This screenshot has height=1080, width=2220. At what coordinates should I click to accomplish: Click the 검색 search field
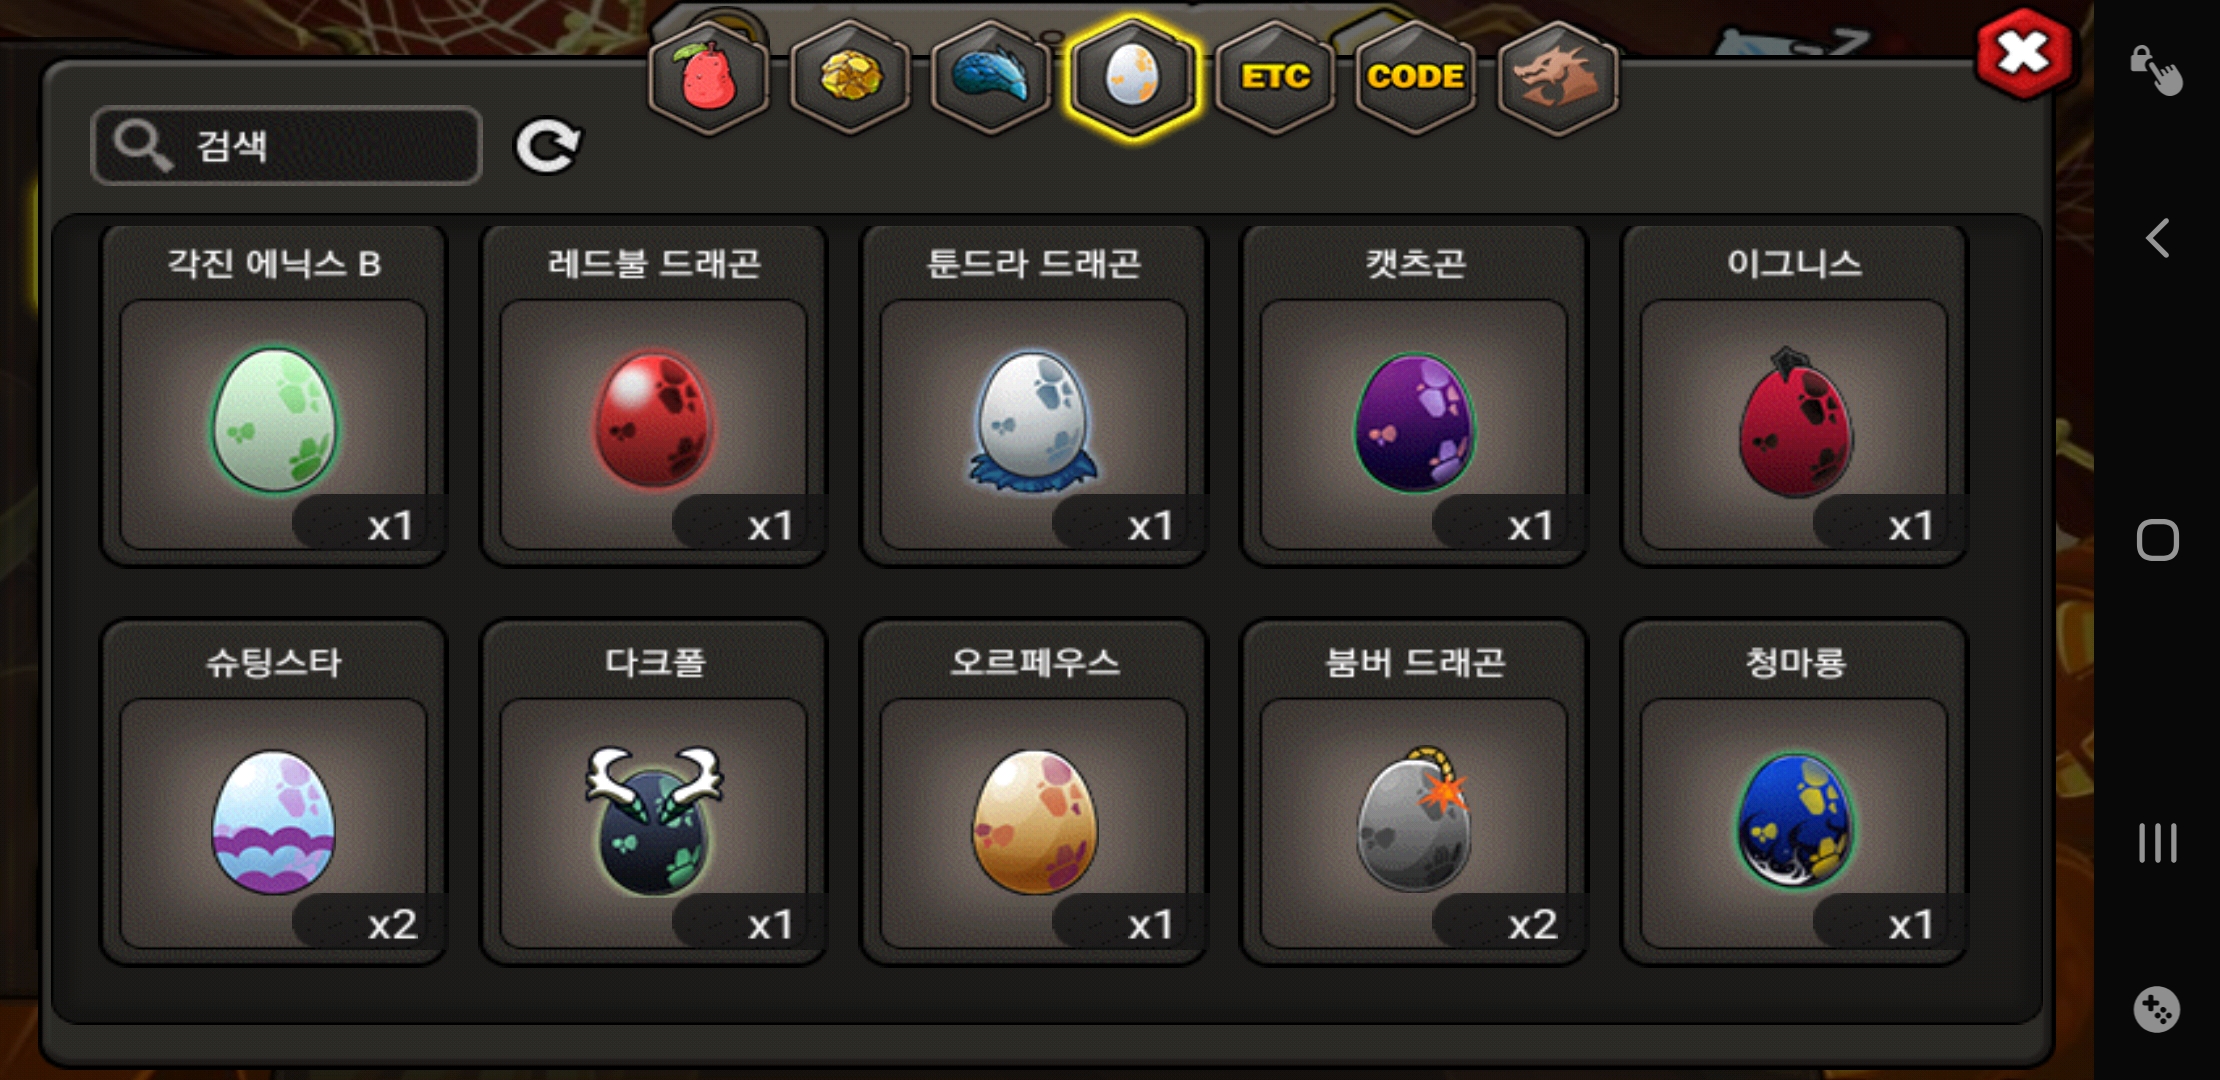(286, 146)
